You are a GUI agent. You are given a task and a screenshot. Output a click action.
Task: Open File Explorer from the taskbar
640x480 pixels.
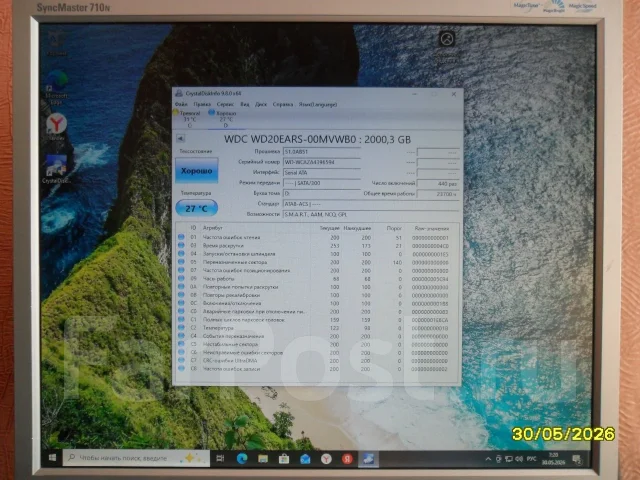pyautogui.click(x=263, y=459)
